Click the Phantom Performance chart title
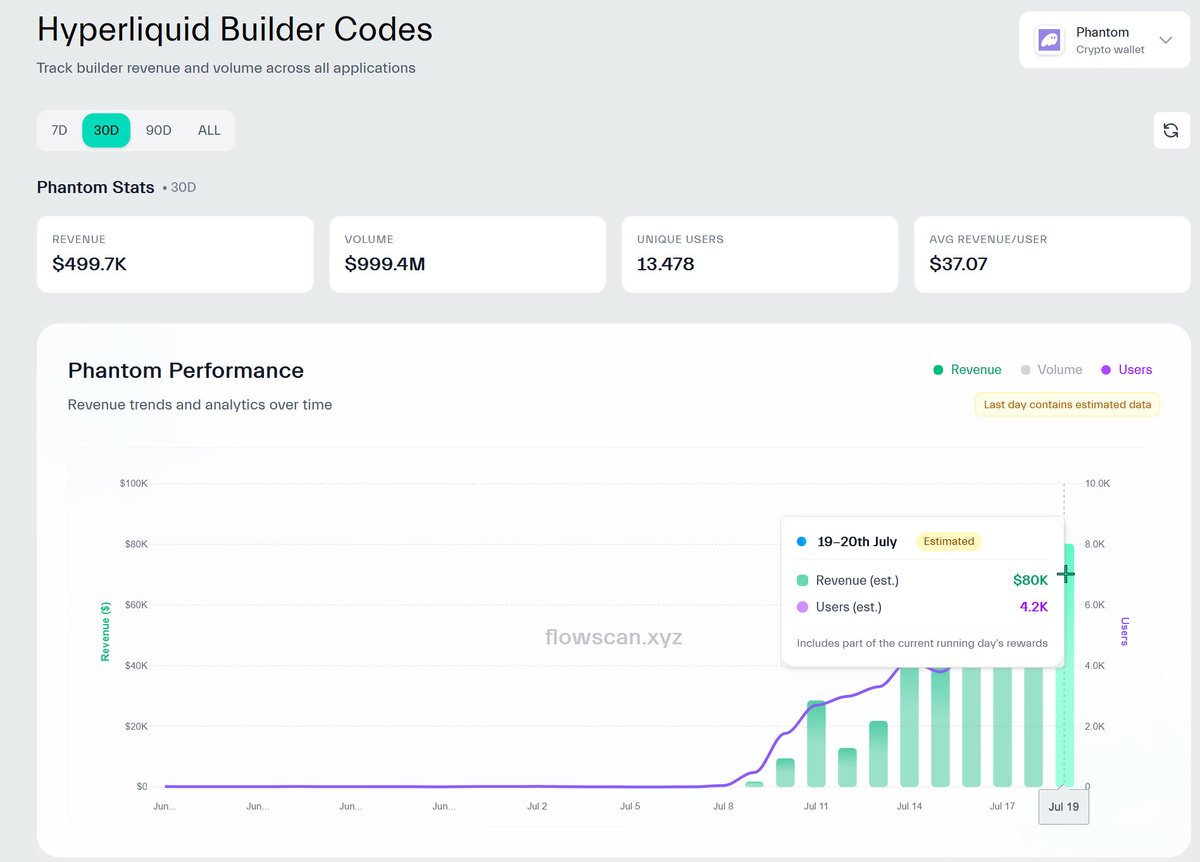The height and width of the screenshot is (862, 1200). (186, 370)
